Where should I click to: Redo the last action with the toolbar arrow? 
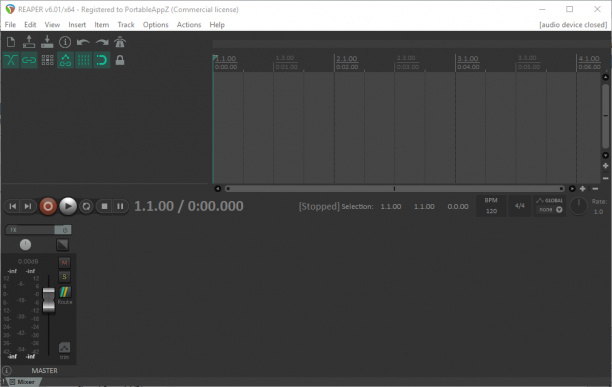[101, 42]
